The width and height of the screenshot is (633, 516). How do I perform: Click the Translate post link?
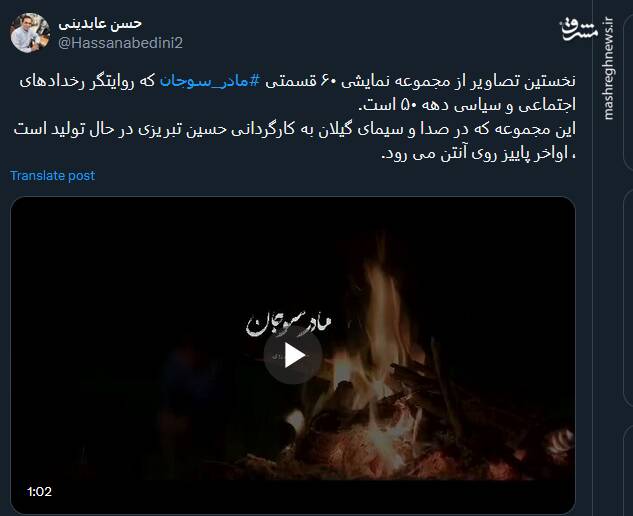[x=52, y=176]
